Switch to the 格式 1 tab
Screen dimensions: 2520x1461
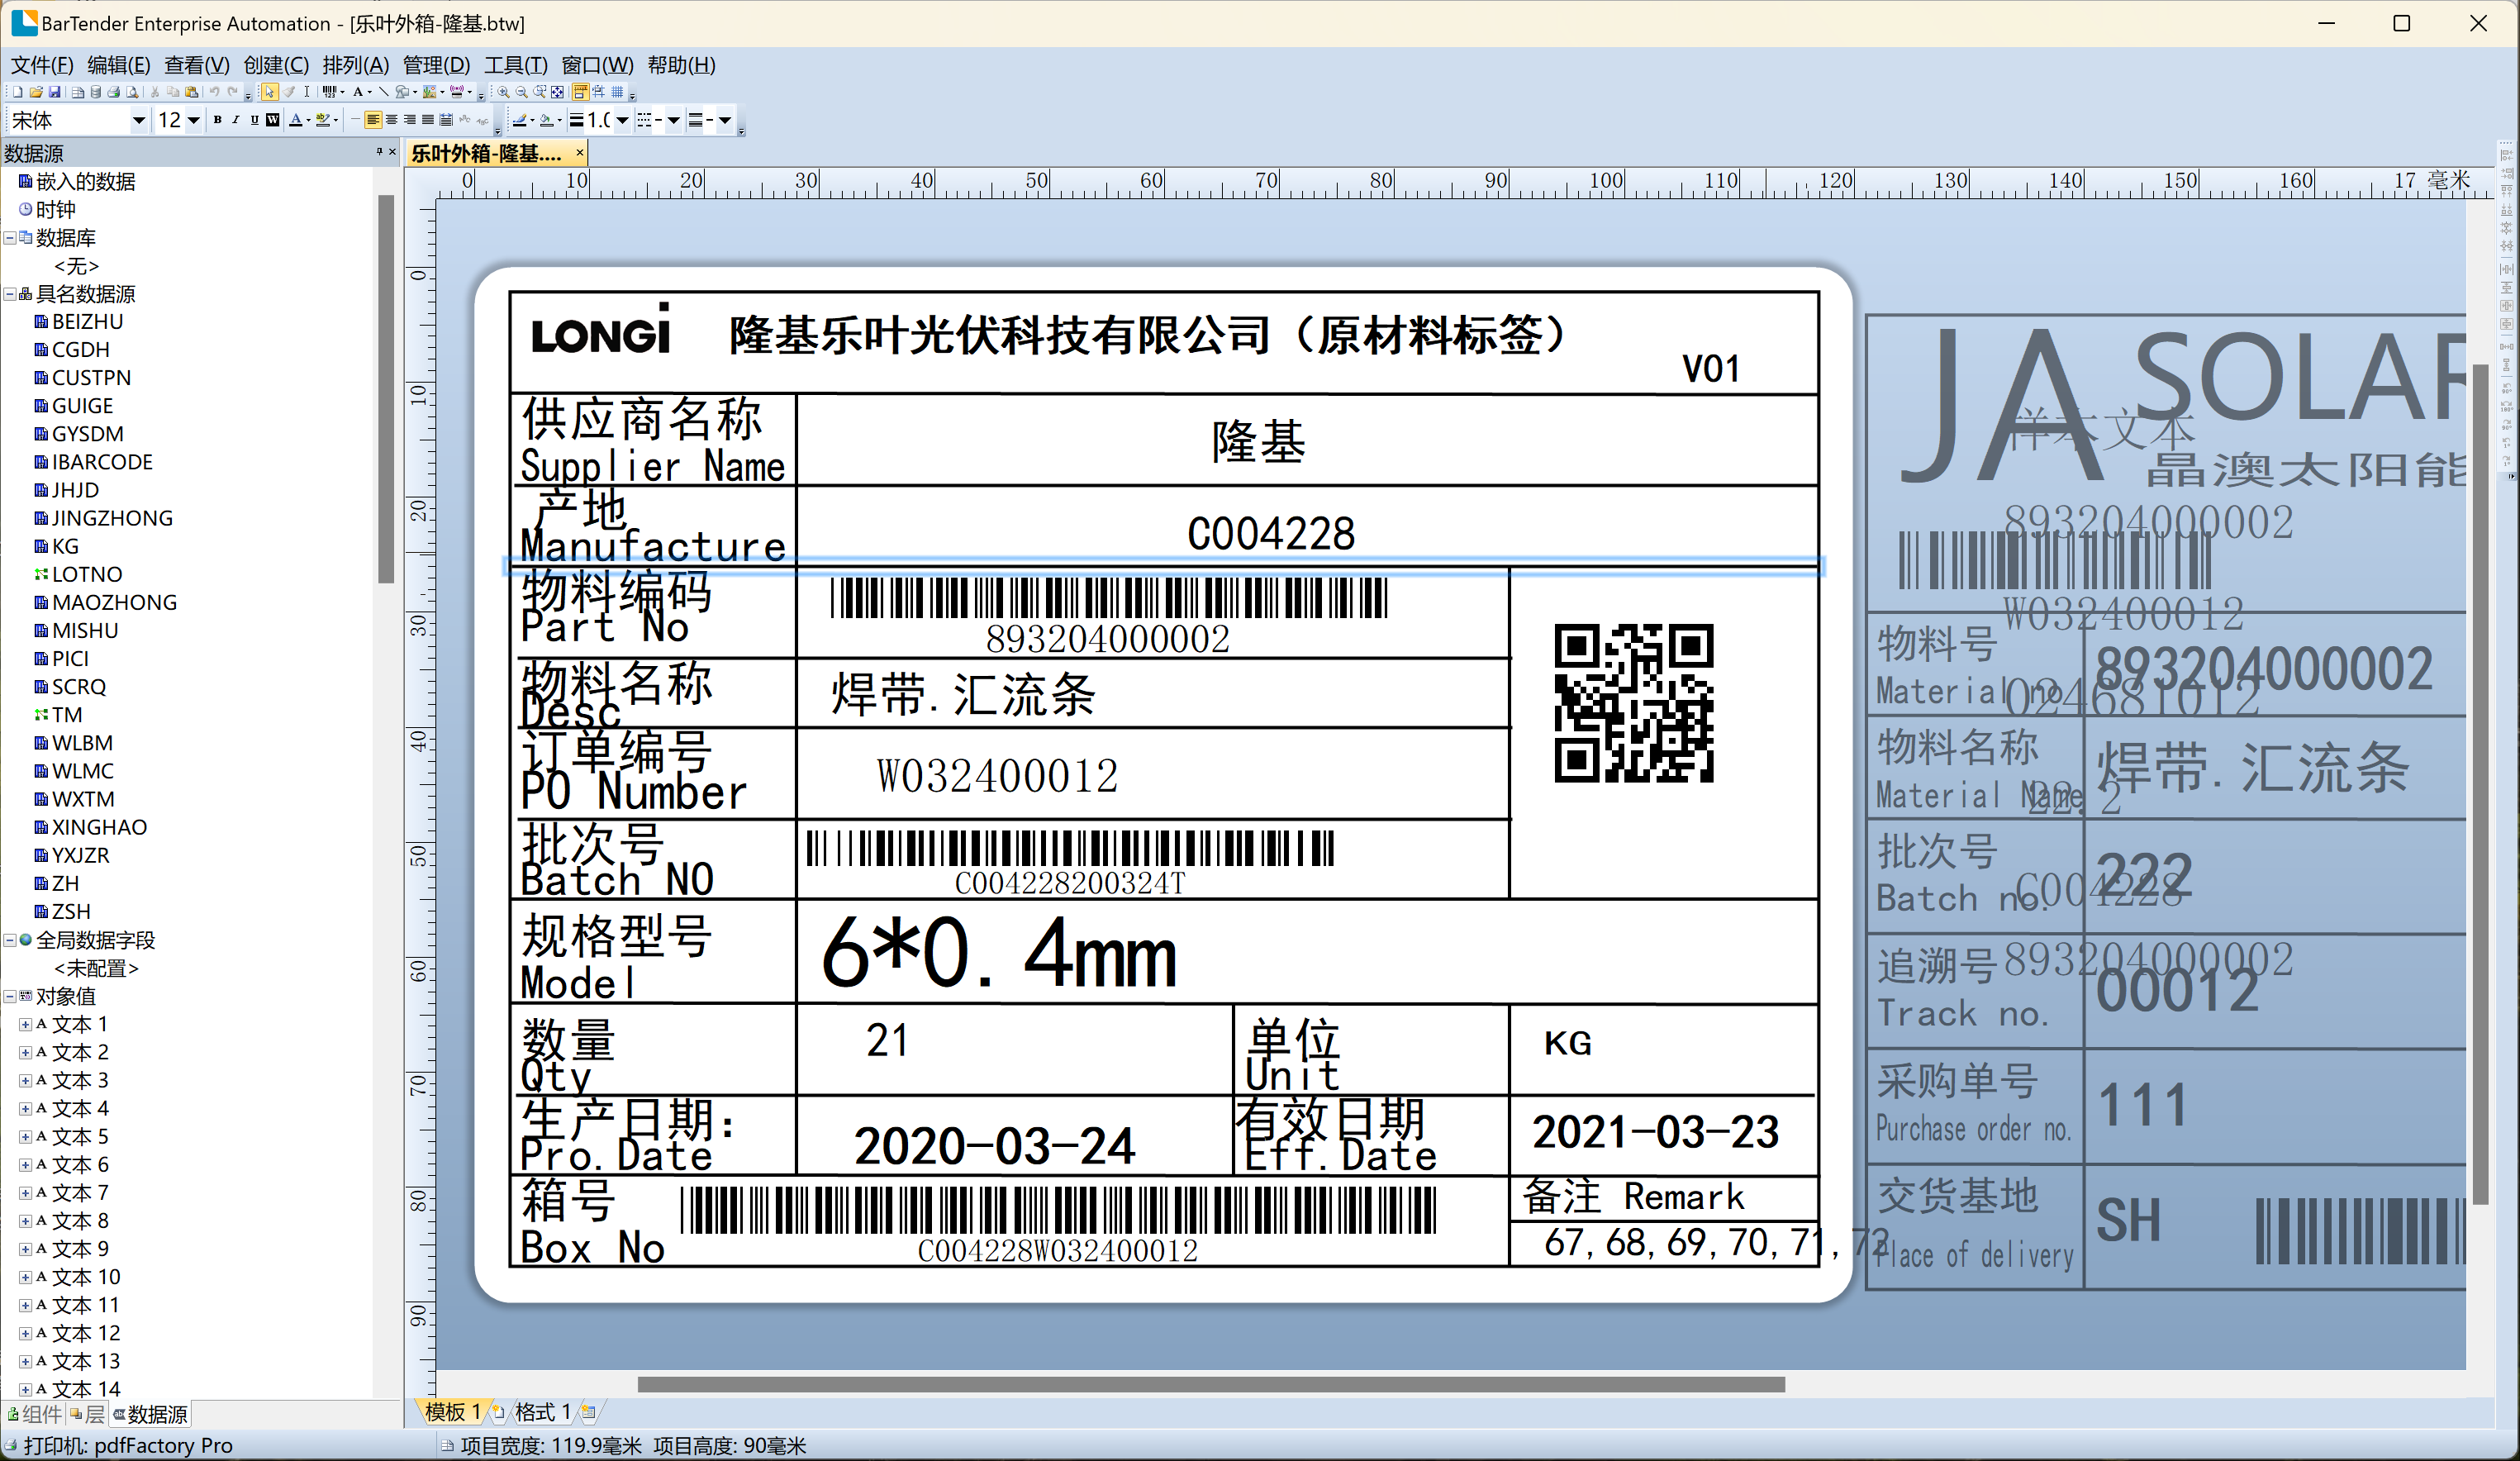pyautogui.click(x=543, y=1412)
